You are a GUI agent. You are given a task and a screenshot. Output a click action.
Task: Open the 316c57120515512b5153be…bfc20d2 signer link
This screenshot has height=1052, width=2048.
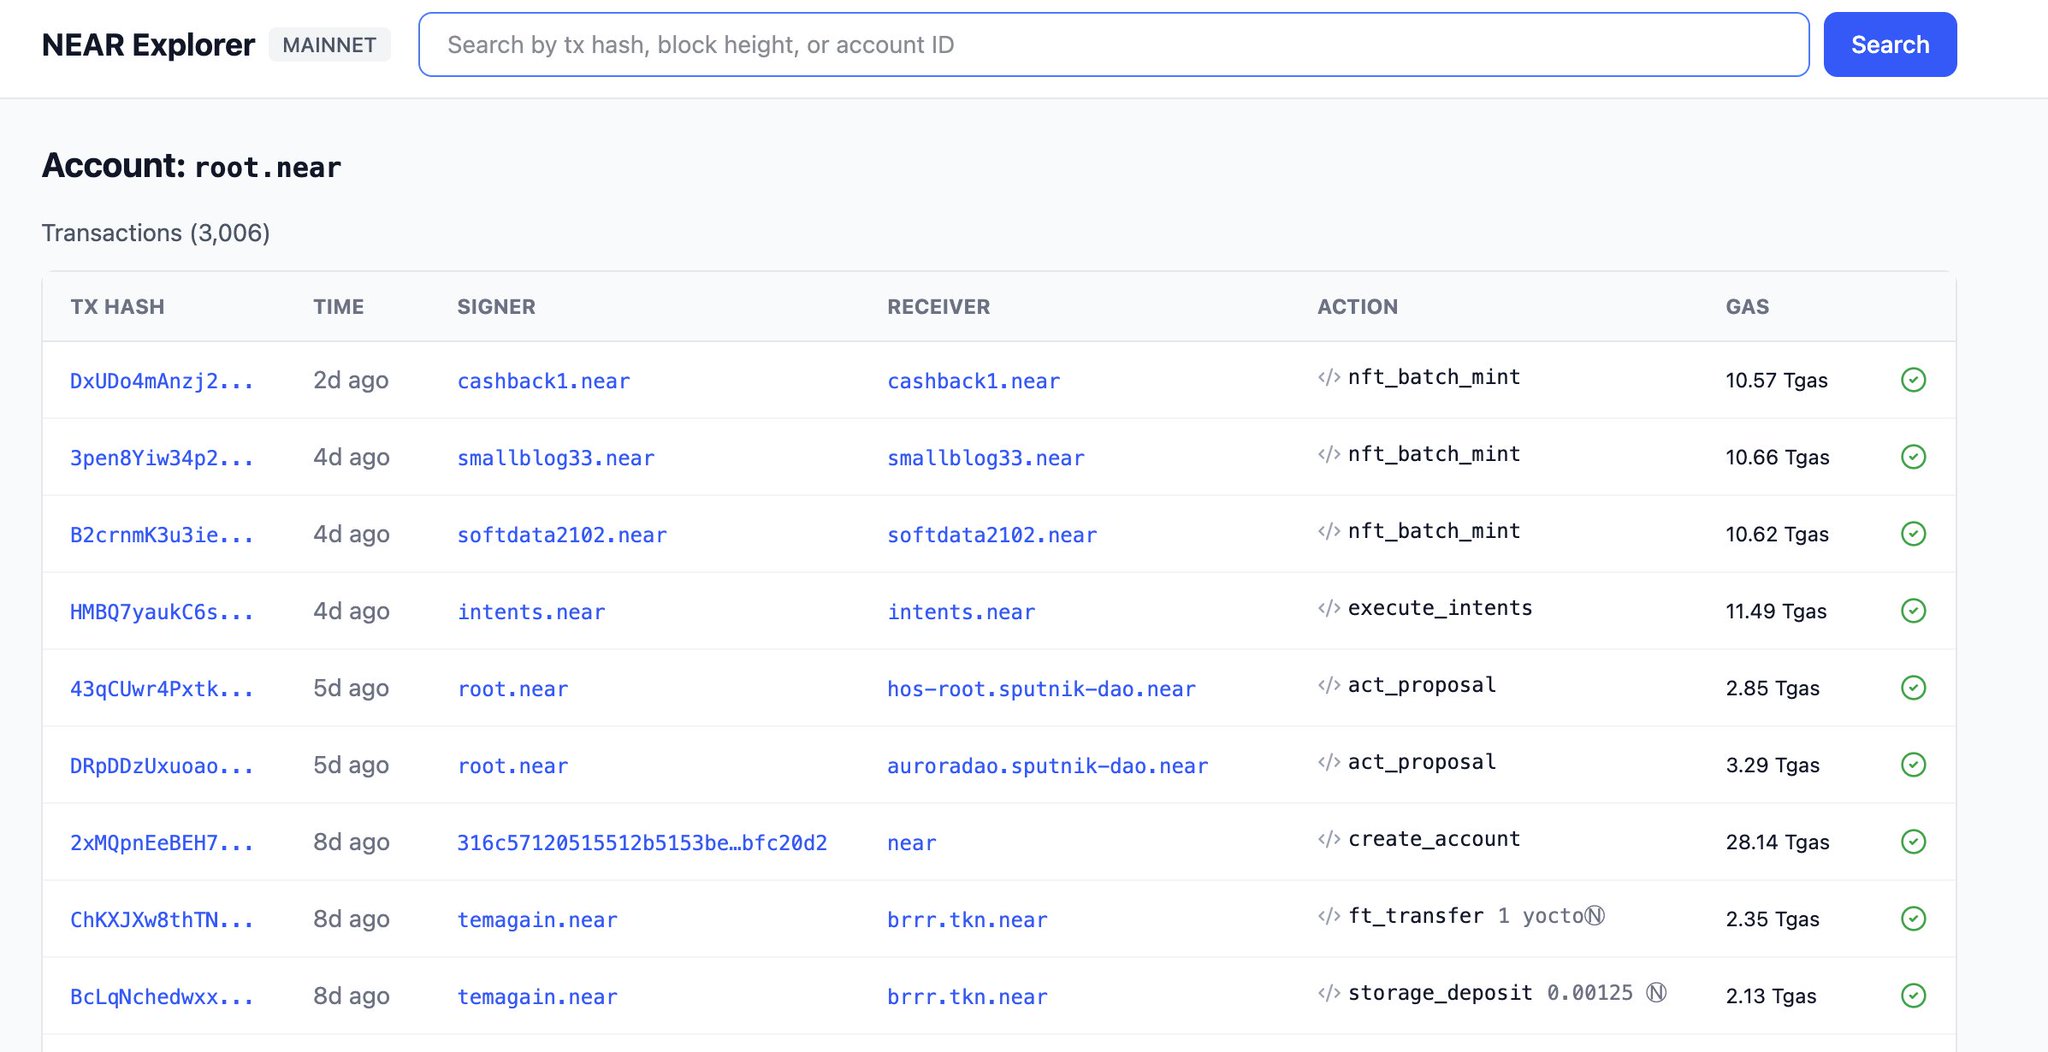click(x=641, y=843)
